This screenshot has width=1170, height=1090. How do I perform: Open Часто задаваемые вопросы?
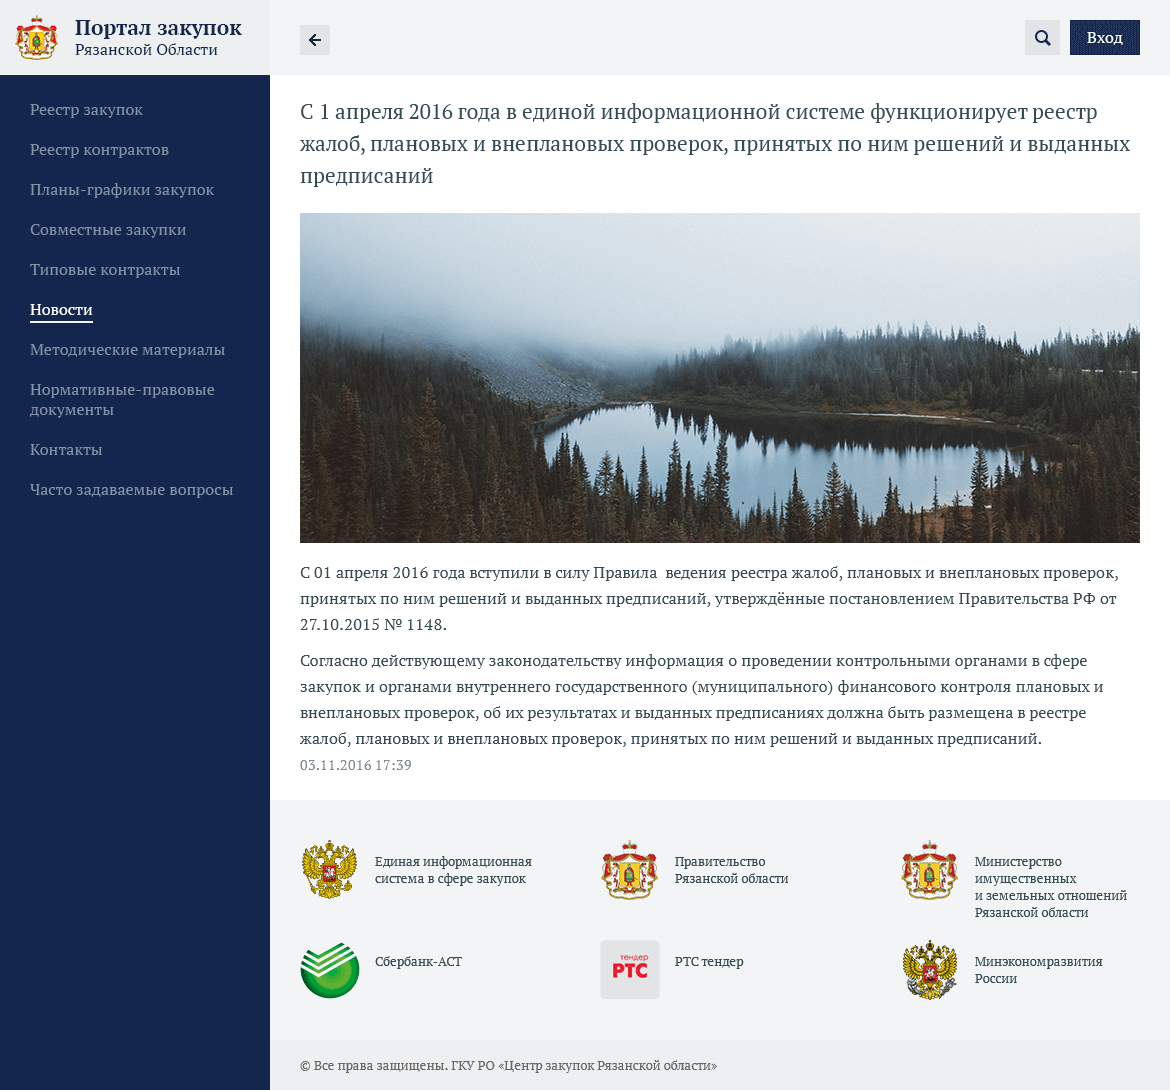[131, 490]
